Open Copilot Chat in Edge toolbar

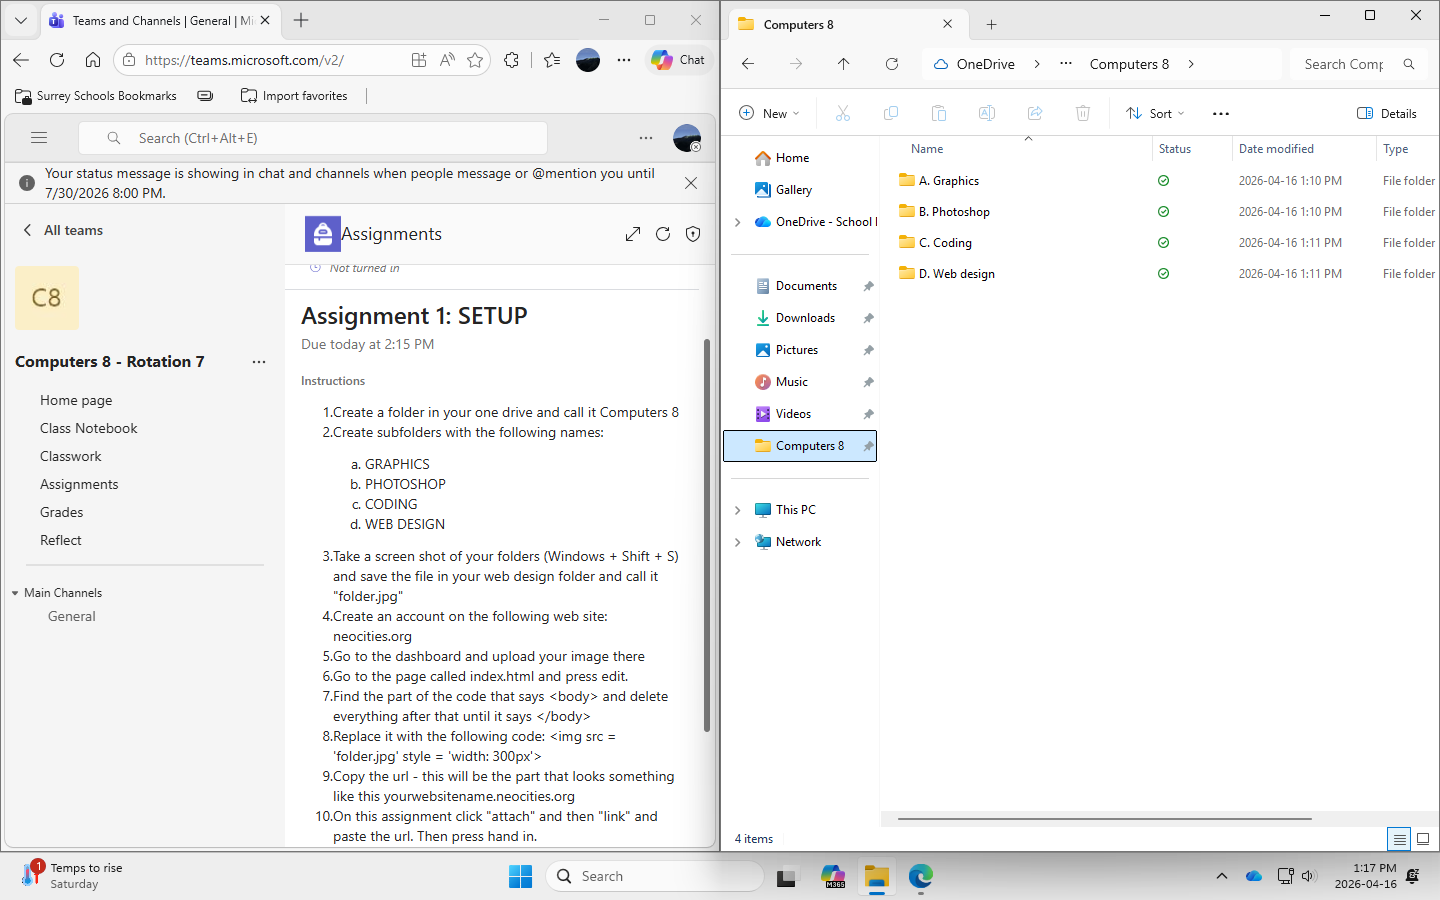(679, 60)
